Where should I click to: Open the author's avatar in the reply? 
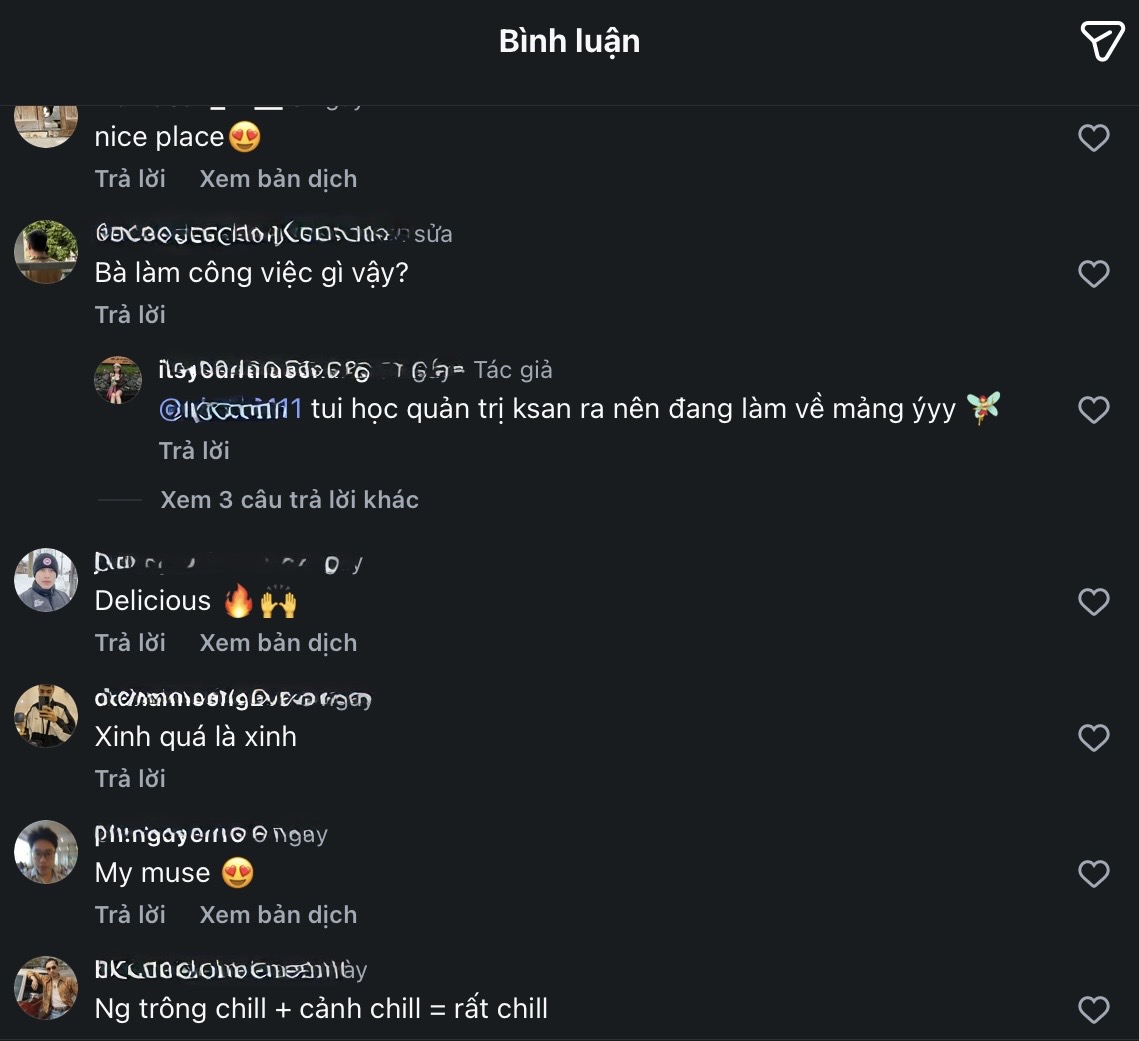118,380
